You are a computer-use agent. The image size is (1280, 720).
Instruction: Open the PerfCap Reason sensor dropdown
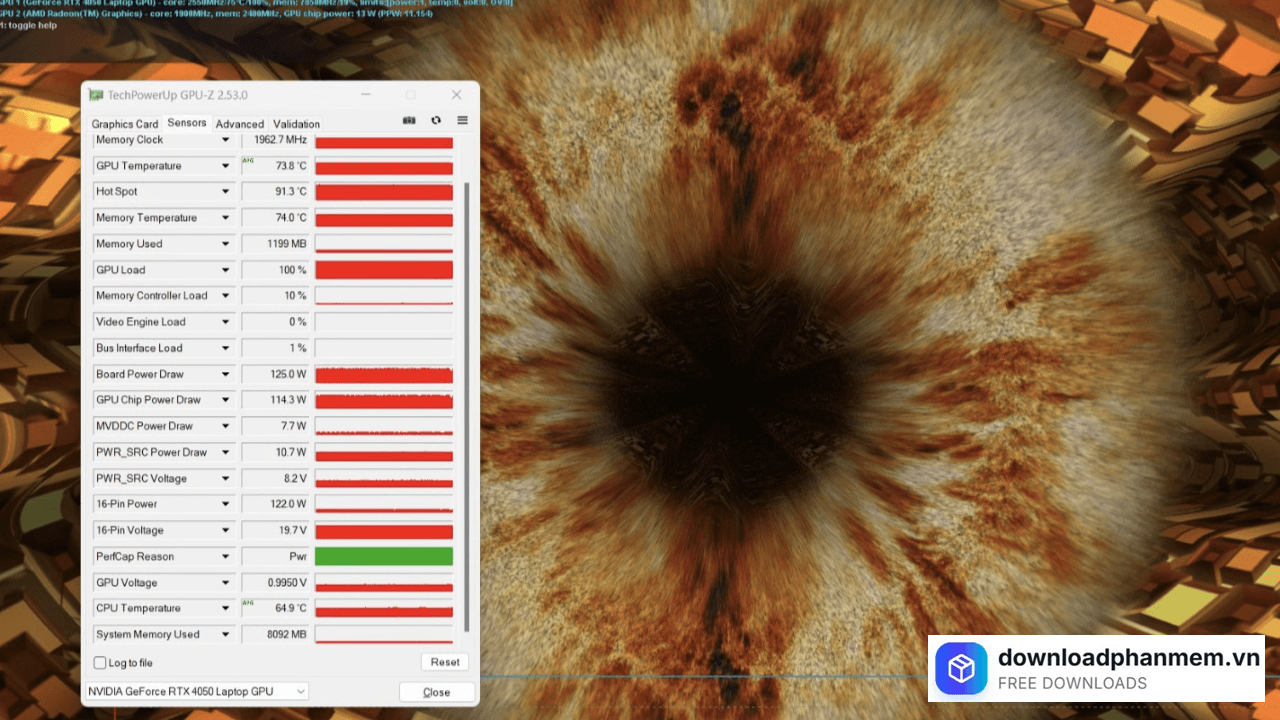click(225, 557)
